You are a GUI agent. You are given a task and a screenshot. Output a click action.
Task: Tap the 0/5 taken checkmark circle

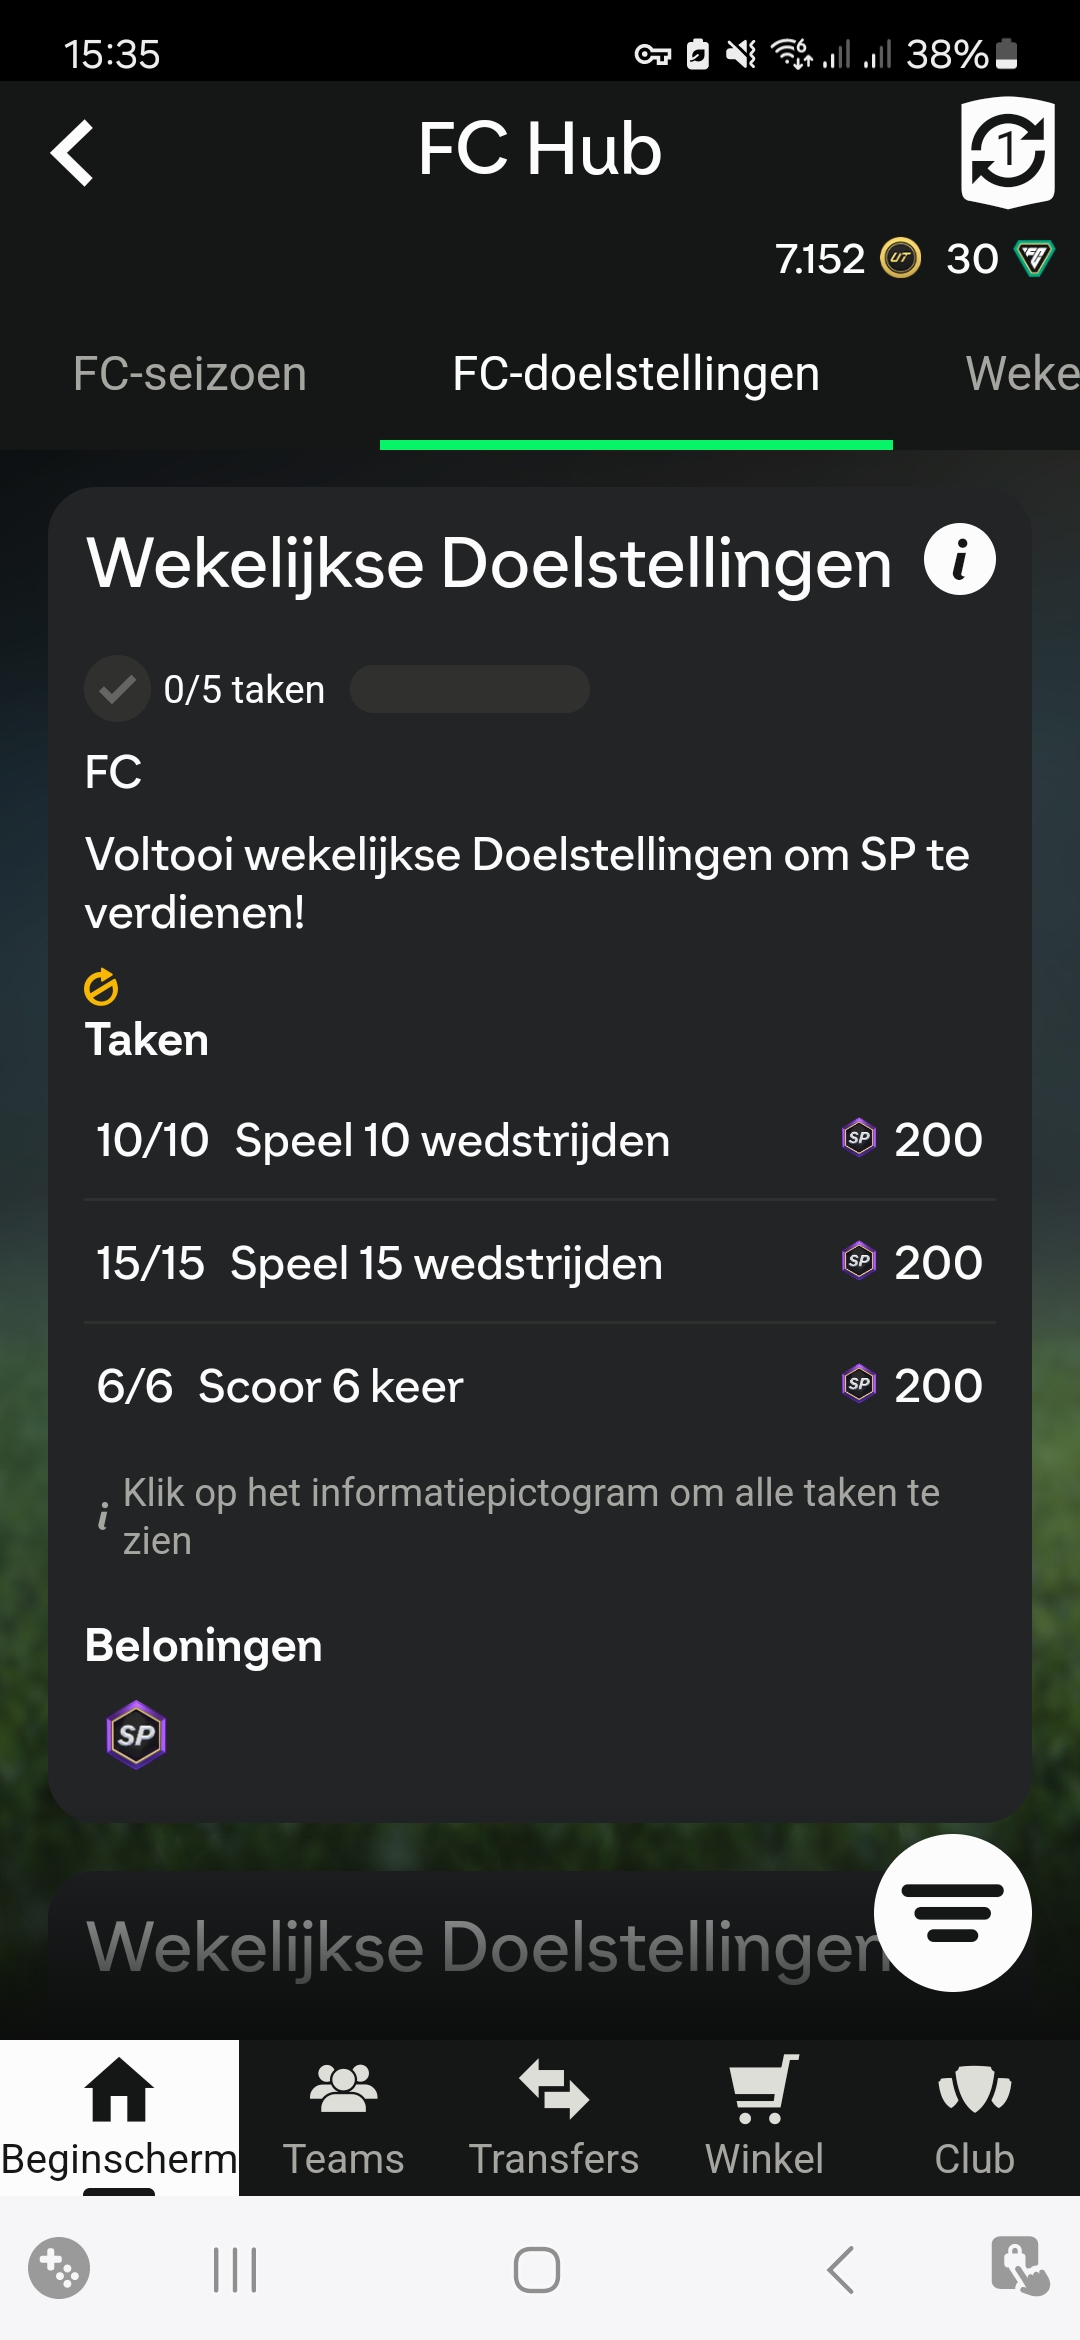point(117,689)
